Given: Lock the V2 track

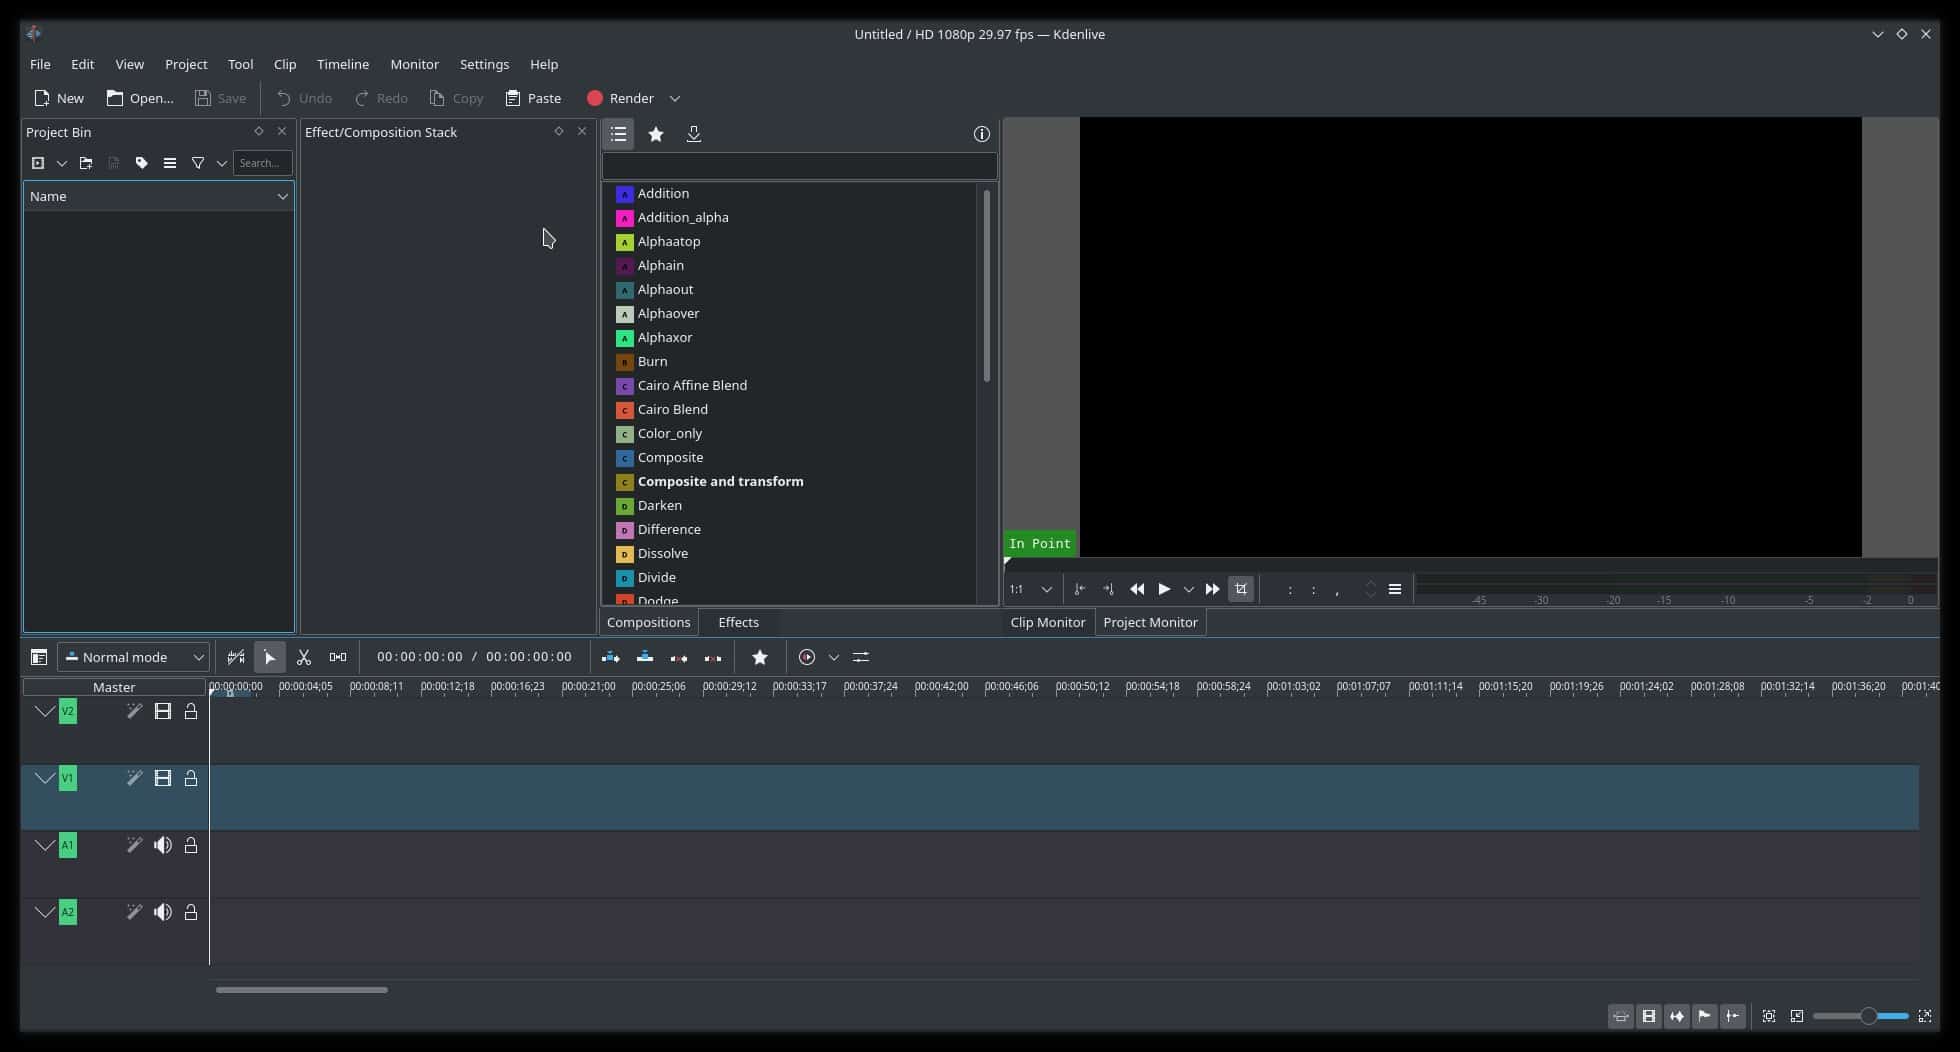Looking at the screenshot, I should (x=190, y=711).
